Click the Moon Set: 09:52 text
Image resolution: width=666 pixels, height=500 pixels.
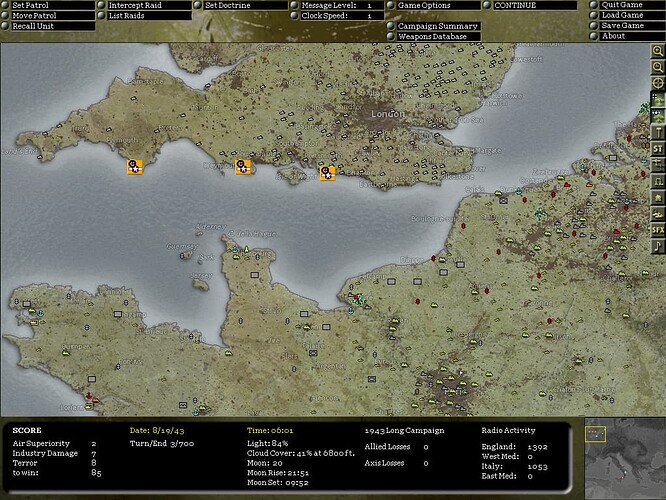(x=278, y=483)
